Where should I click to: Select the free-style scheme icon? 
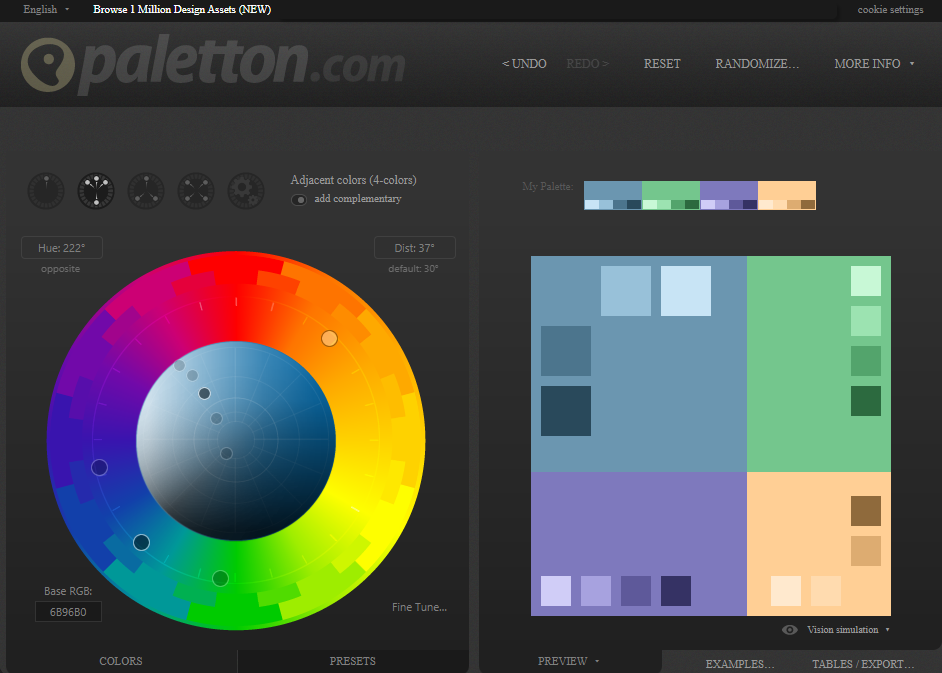pos(246,190)
